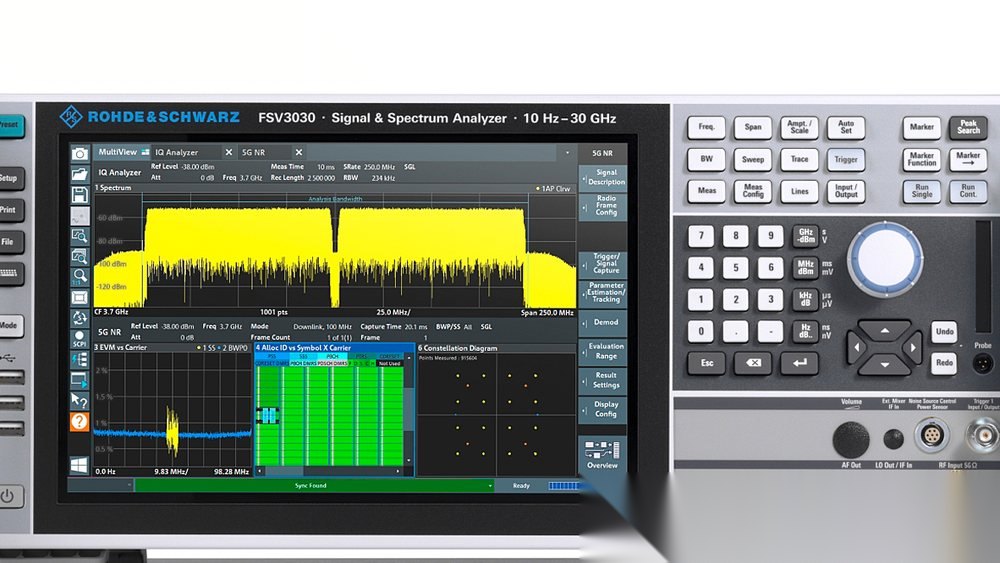Click the Span 250.0 MHz label
Image resolution: width=1000 pixels, height=563 pixels.
click(547, 312)
